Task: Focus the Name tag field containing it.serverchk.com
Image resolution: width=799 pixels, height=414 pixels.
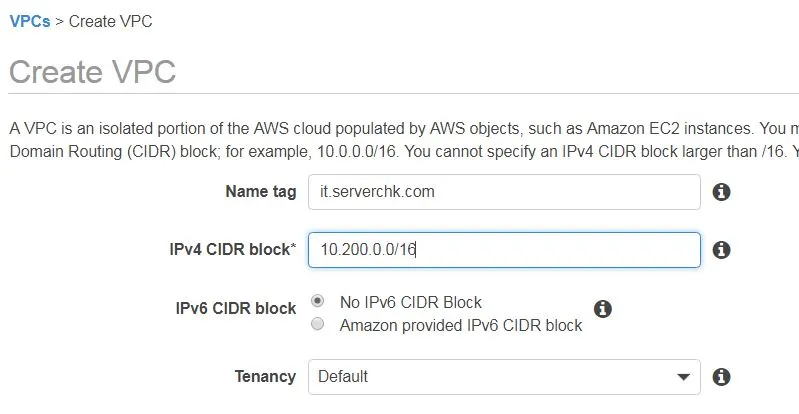Action: [504, 192]
